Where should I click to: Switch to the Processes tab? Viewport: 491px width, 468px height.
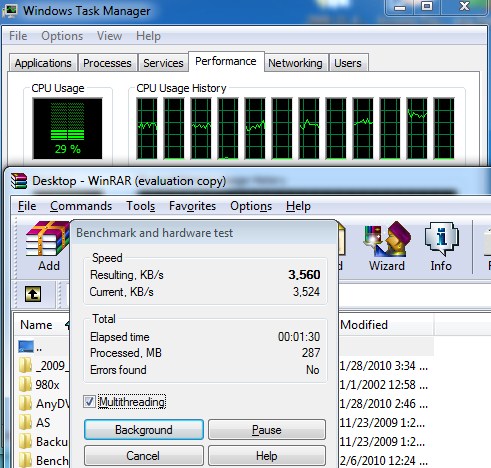pyautogui.click(x=107, y=63)
